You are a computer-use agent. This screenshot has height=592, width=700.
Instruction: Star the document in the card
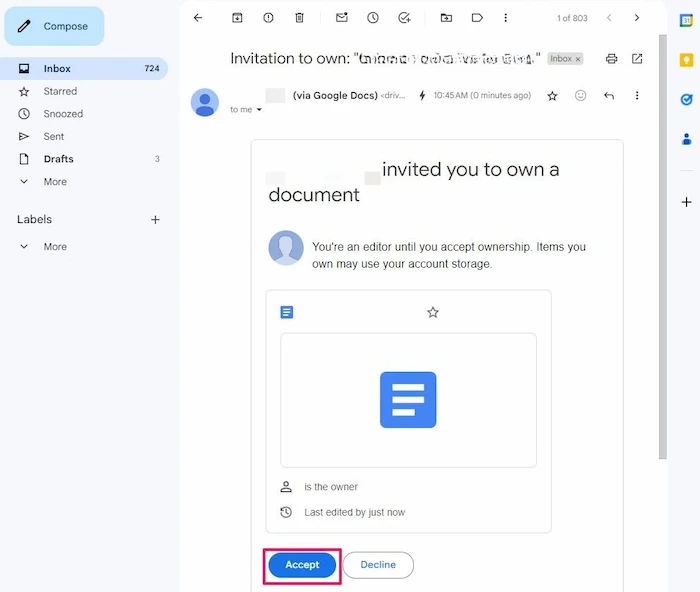click(433, 312)
